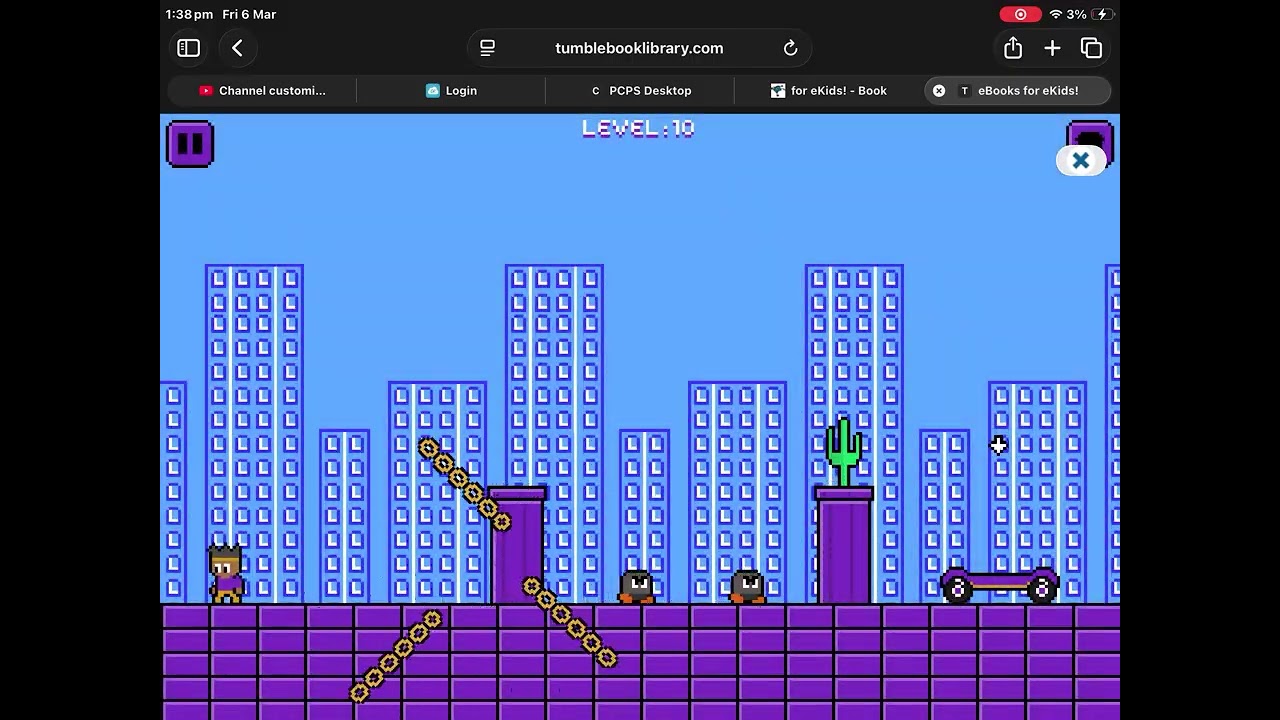Go back to the previous page

237,48
